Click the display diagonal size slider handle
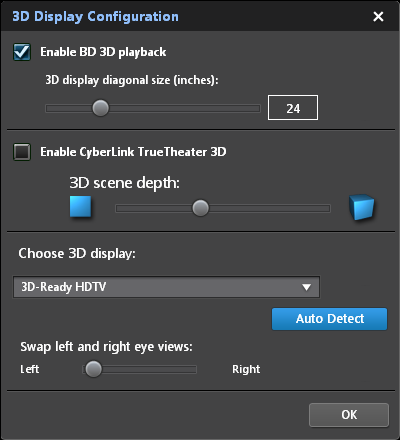This screenshot has height=440, width=400. [x=100, y=108]
